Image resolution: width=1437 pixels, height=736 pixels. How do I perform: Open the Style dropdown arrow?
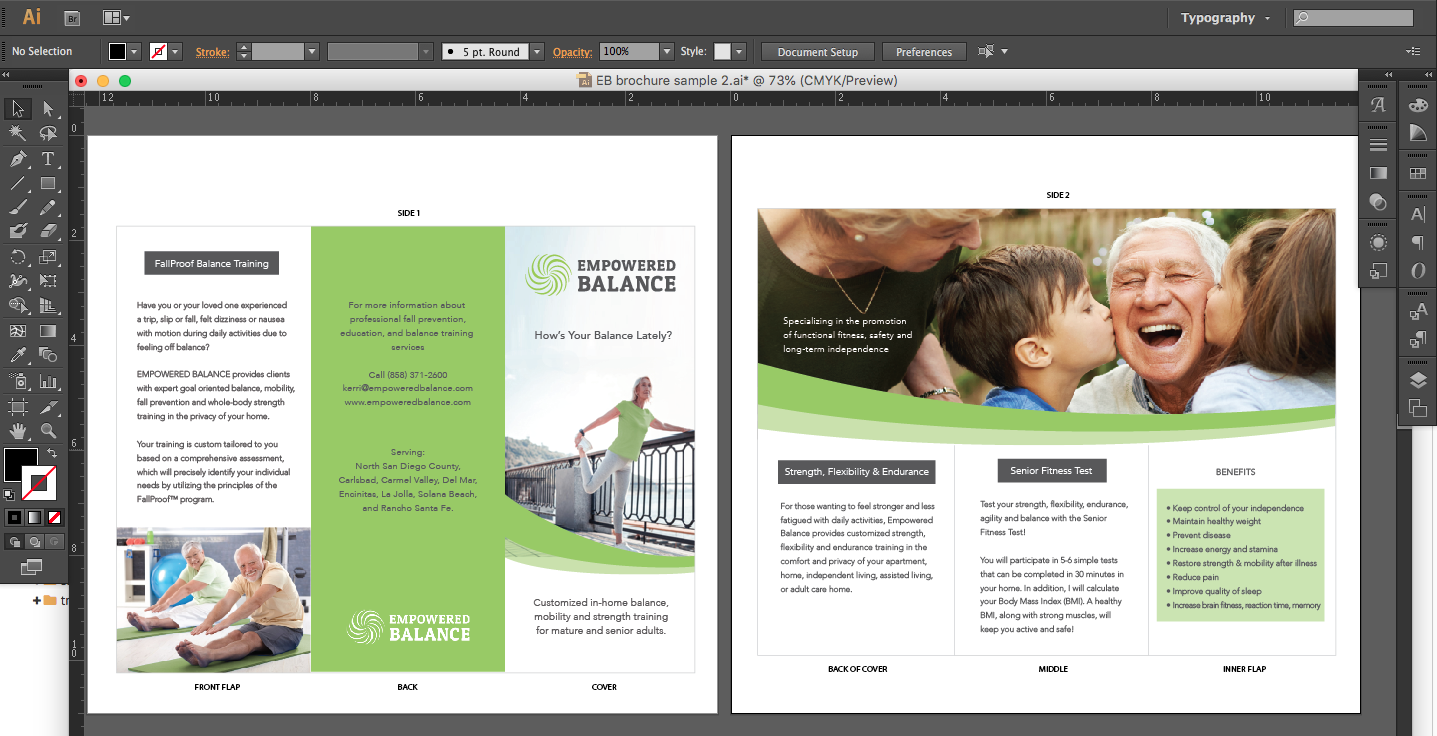(x=739, y=51)
